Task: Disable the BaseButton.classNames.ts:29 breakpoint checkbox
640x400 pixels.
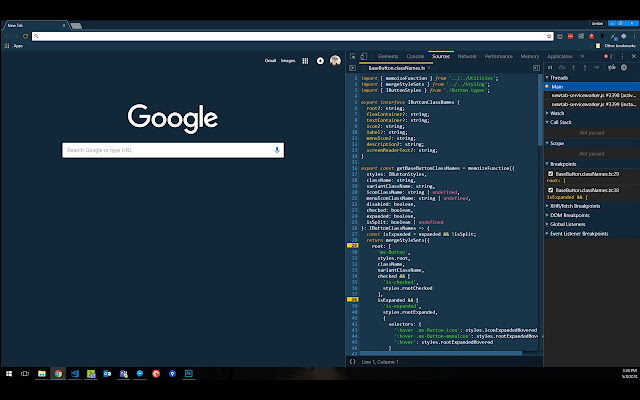Action: coord(550,174)
